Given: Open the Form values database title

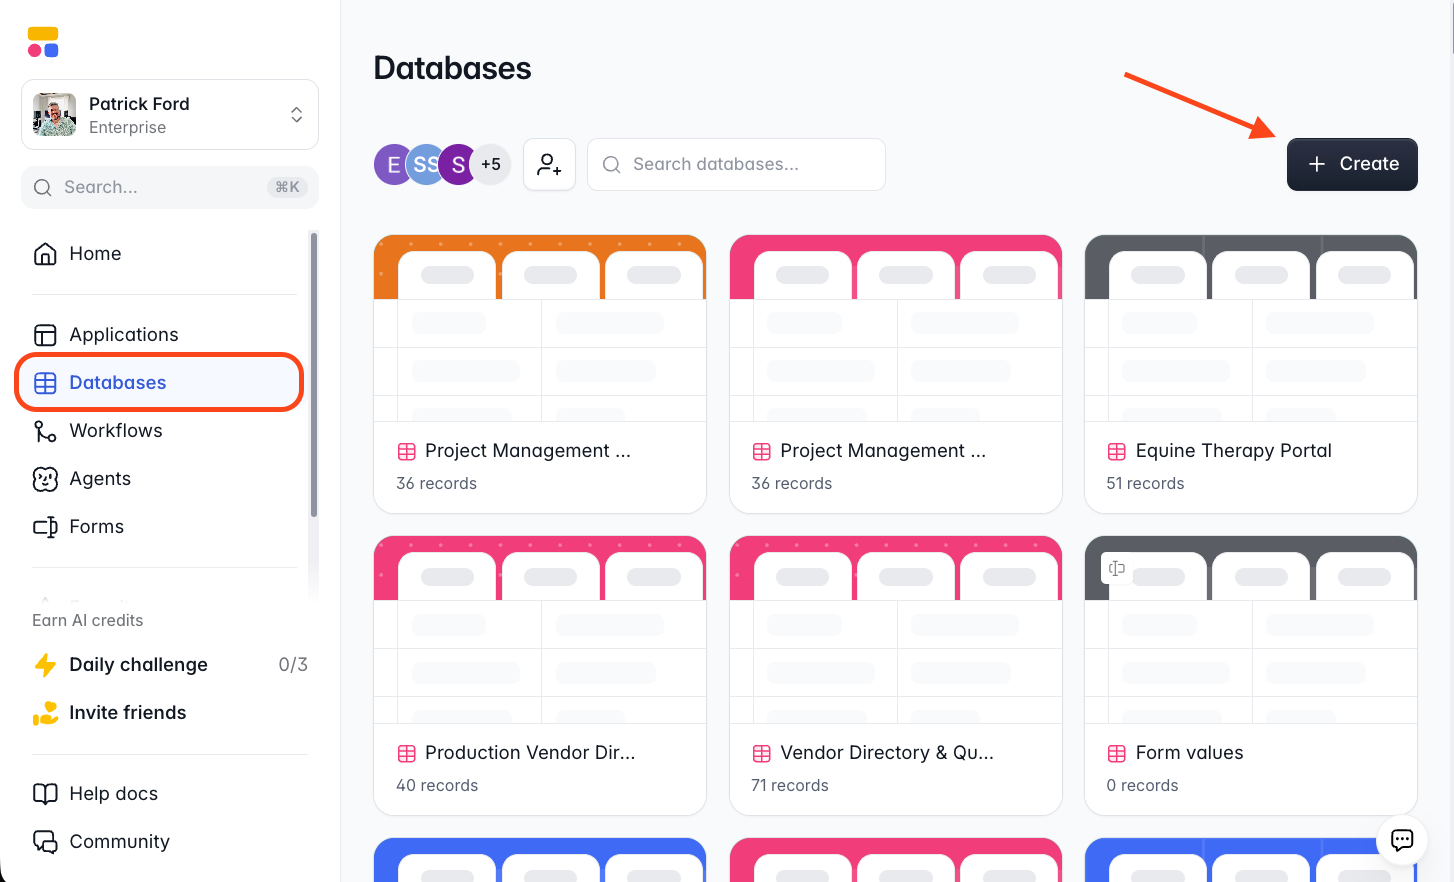Looking at the screenshot, I should pos(1190,753).
